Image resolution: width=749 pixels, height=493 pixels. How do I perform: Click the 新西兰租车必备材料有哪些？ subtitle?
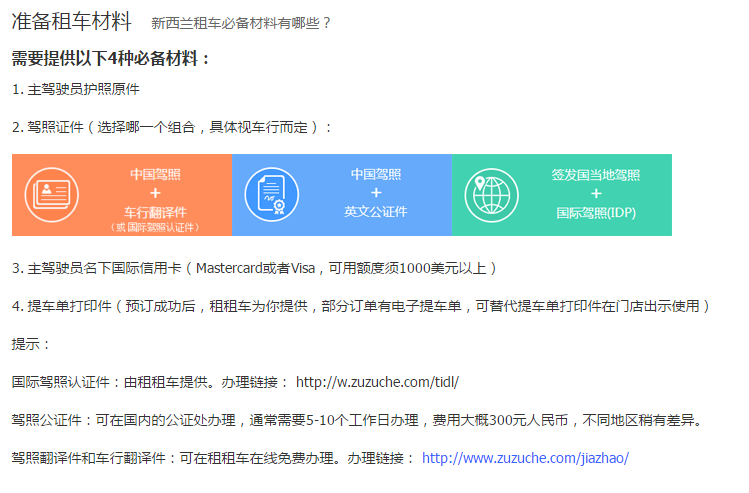coord(241,22)
